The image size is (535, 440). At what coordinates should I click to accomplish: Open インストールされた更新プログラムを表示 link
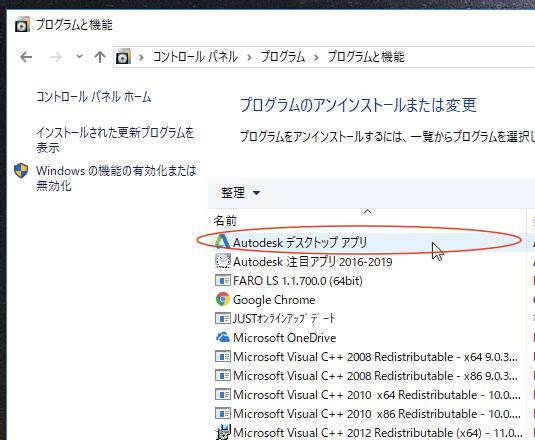tap(115, 140)
